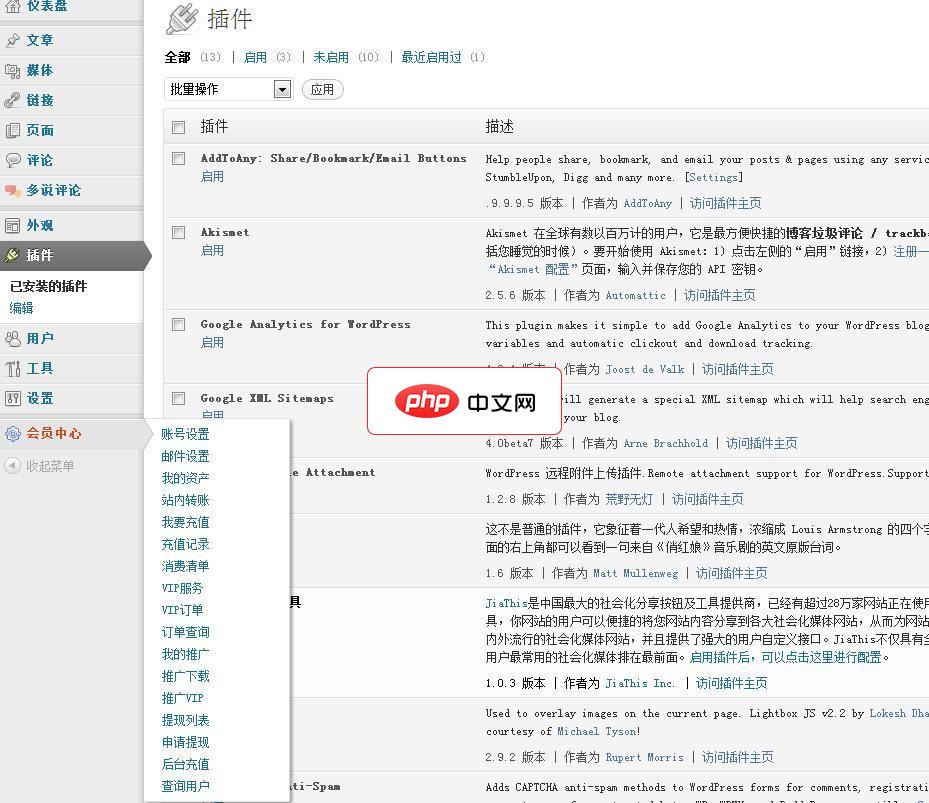The width and height of the screenshot is (929, 803).
Task: Click the php 中文网 logo
Action: coord(464,401)
